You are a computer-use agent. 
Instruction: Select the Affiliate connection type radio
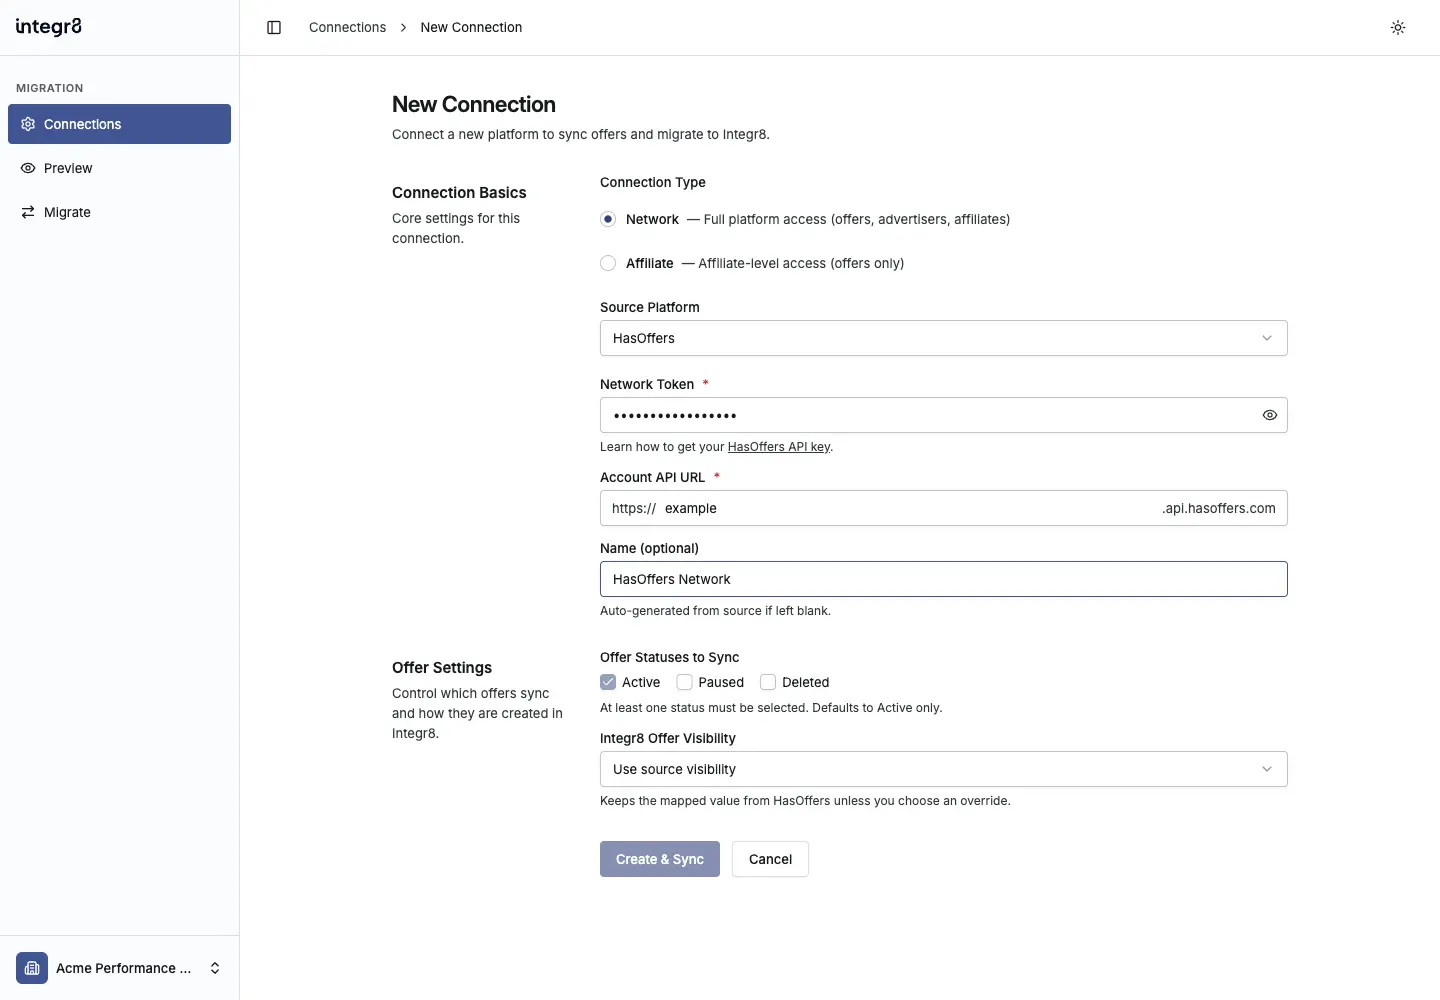[x=608, y=263]
